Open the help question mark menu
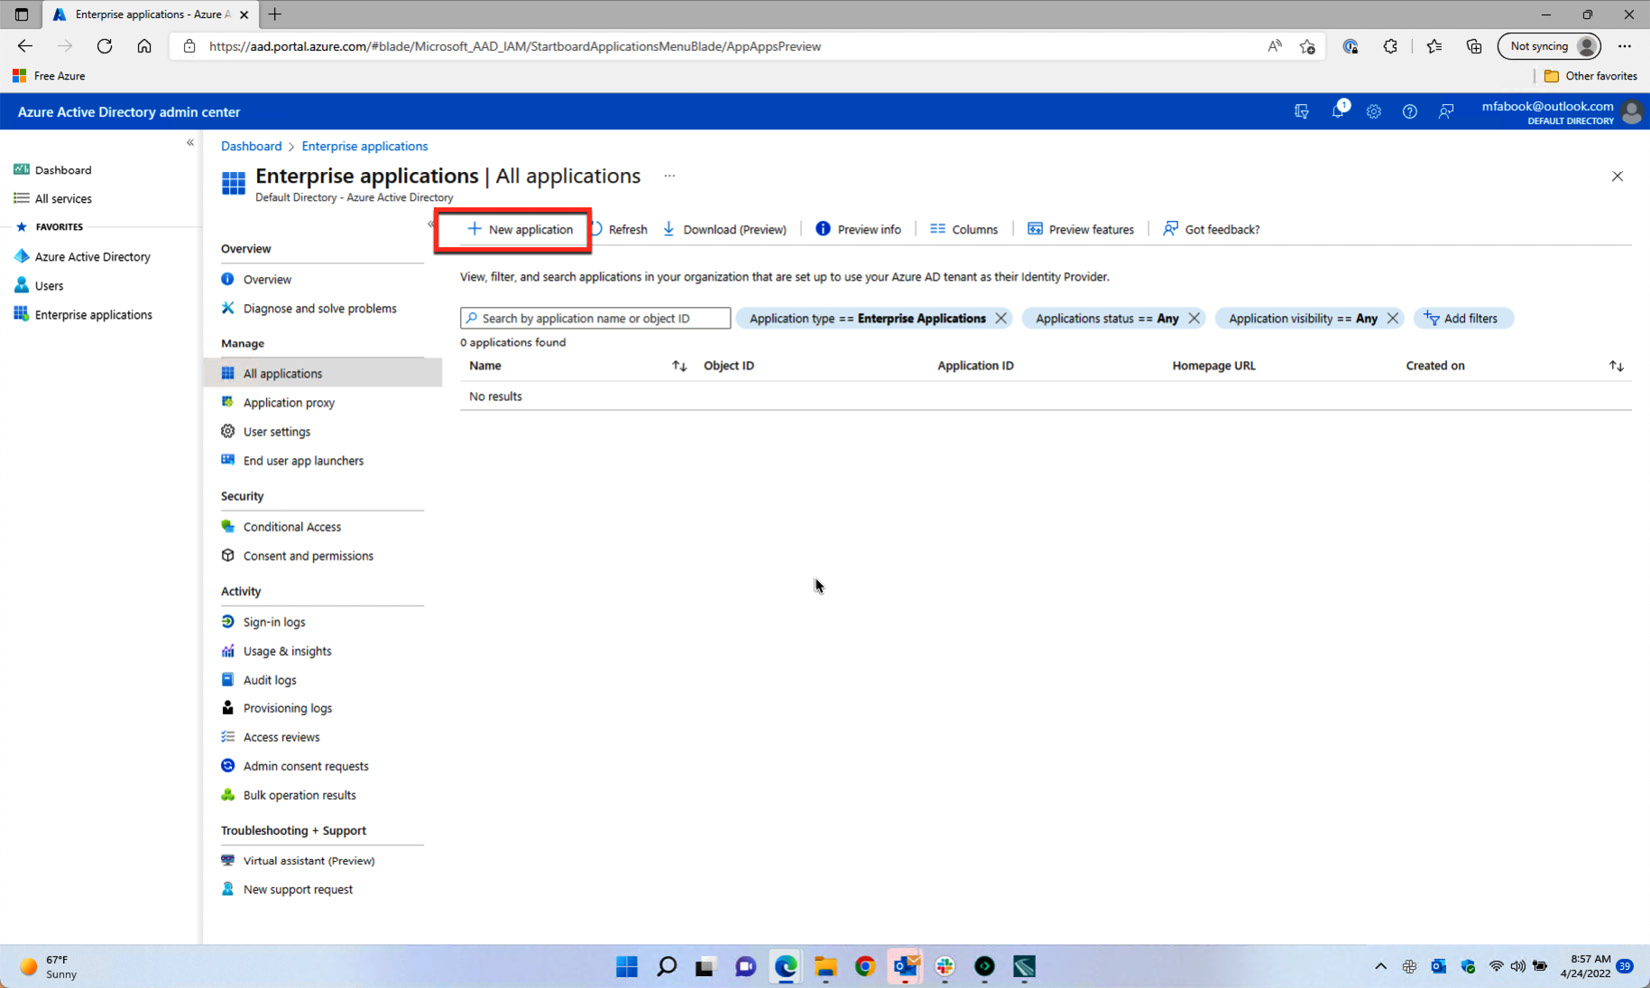1650x988 pixels. (x=1410, y=112)
